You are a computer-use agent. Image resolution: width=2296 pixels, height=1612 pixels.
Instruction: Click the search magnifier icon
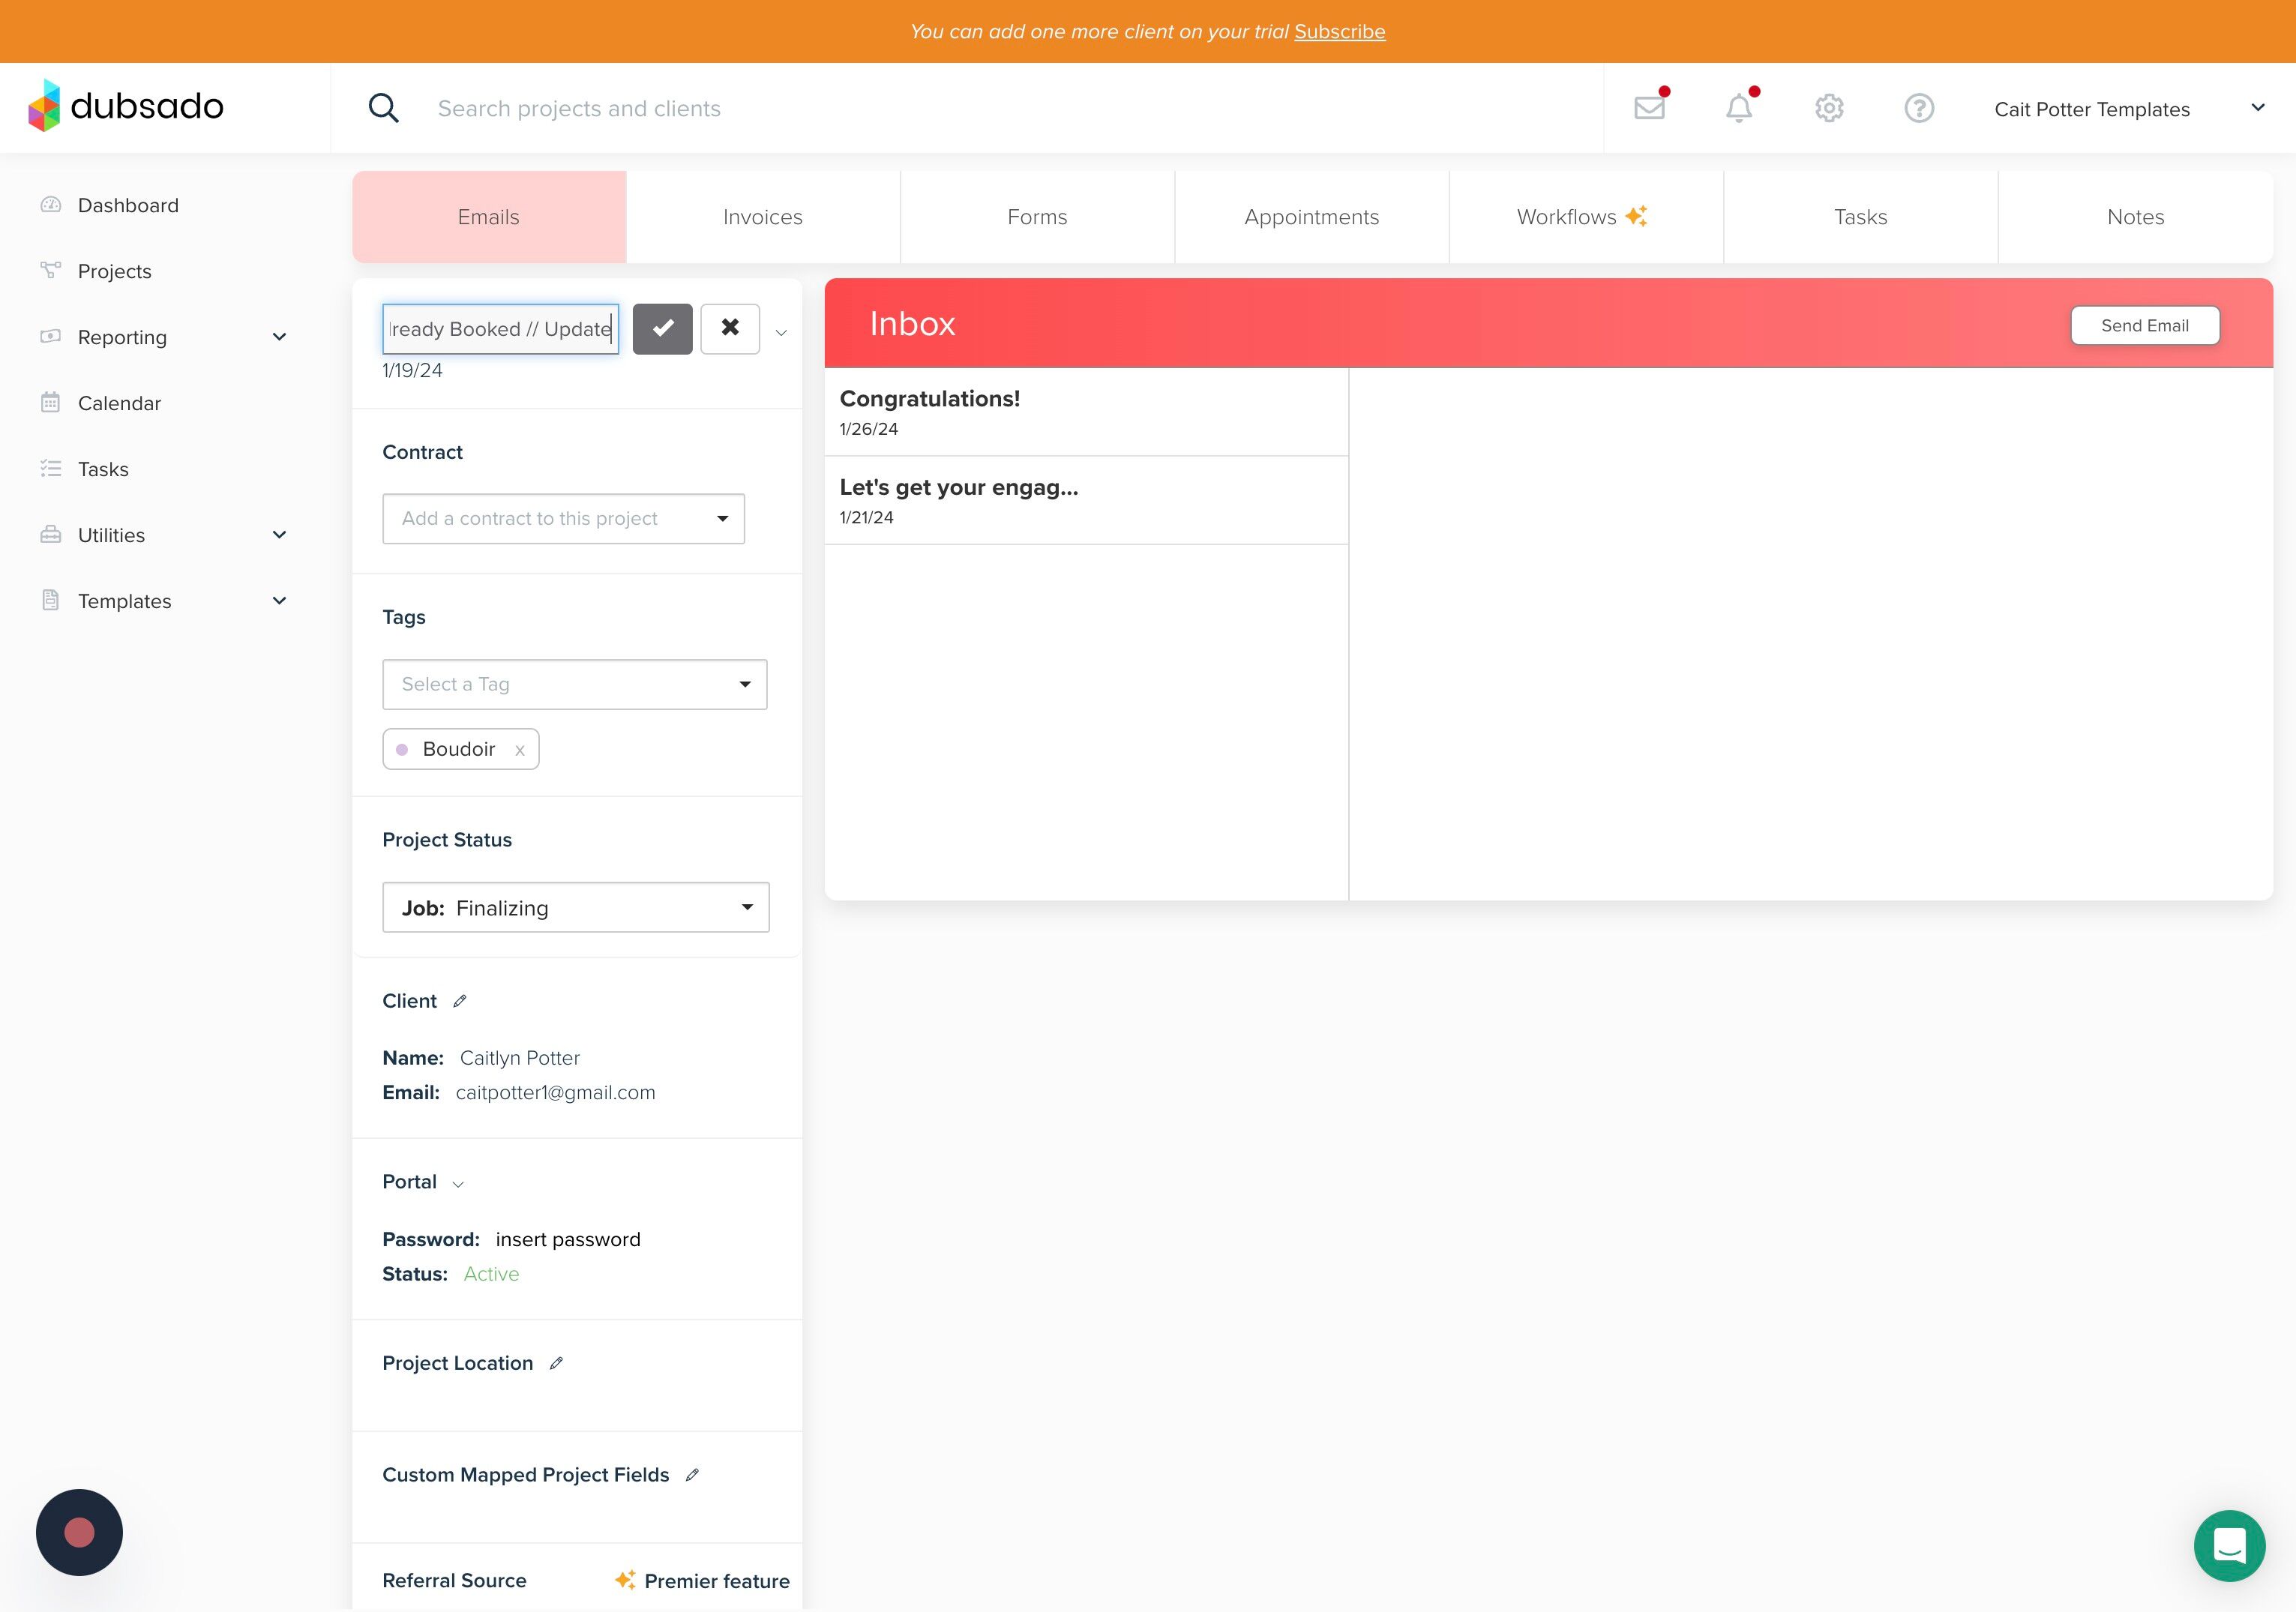[384, 108]
